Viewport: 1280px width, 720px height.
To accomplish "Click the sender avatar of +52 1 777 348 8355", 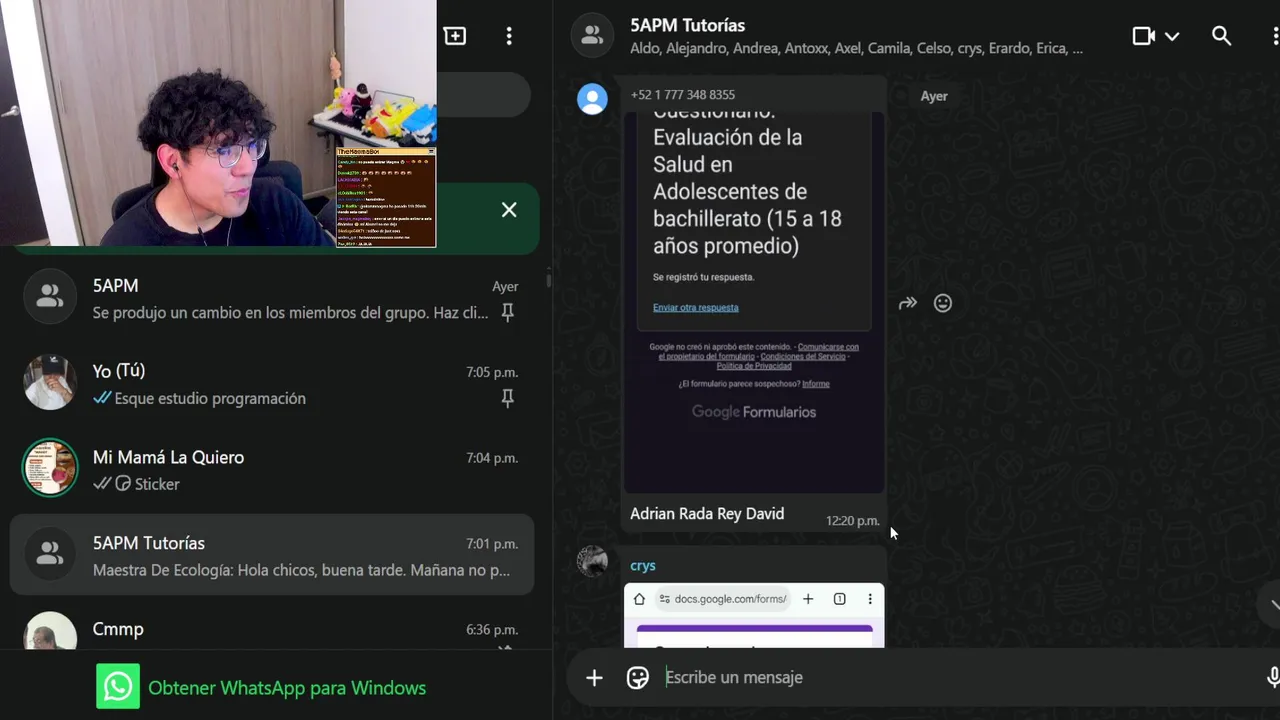I will (x=592, y=98).
